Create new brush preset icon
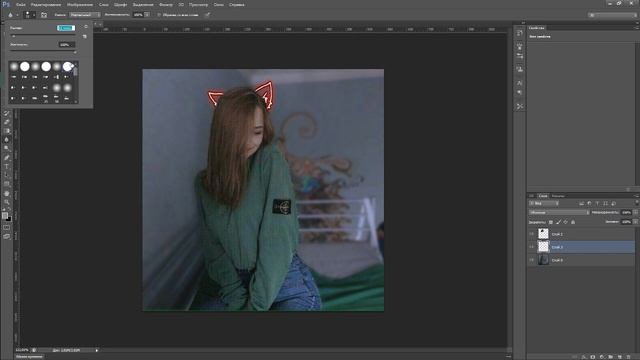Viewport: 640px width, 360px height. pos(85,36)
